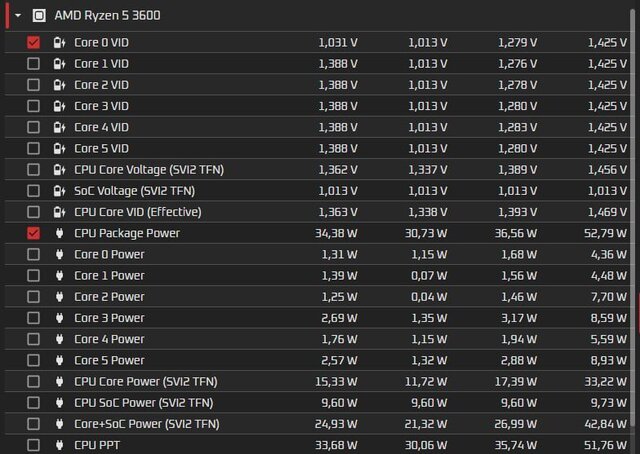
Task: Uncheck the CPU Package Power checkbox
Action: [34, 233]
